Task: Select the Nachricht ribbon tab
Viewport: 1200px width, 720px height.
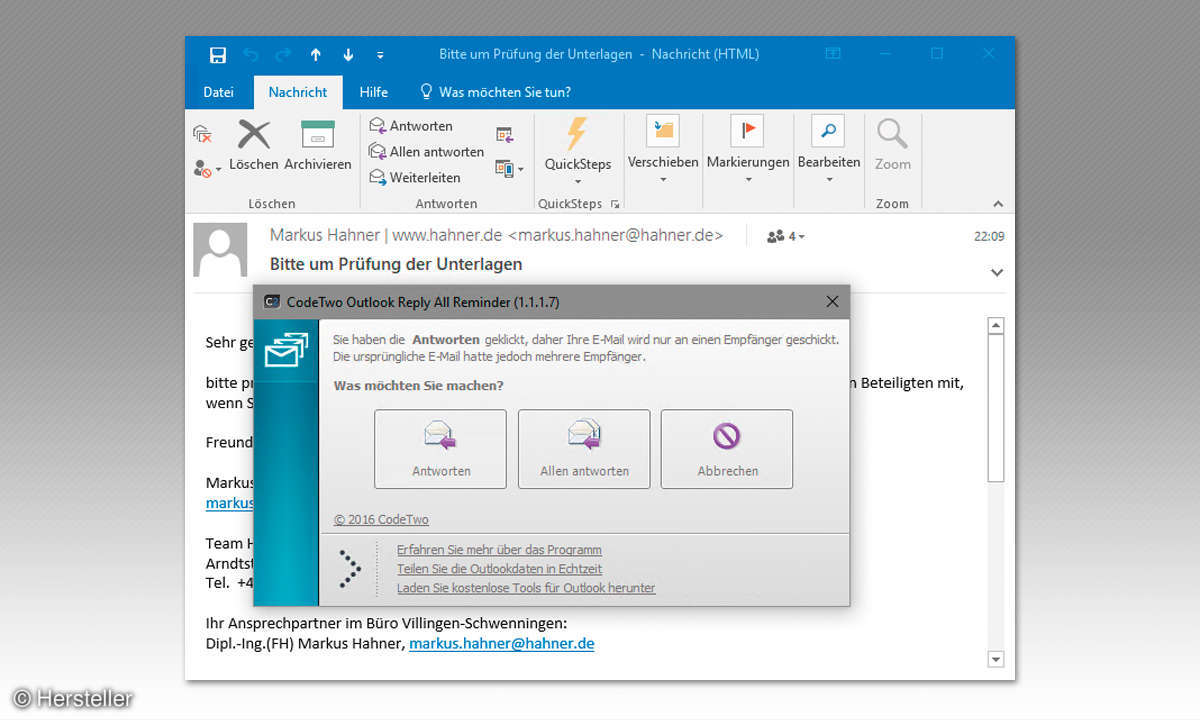Action: pyautogui.click(x=298, y=92)
